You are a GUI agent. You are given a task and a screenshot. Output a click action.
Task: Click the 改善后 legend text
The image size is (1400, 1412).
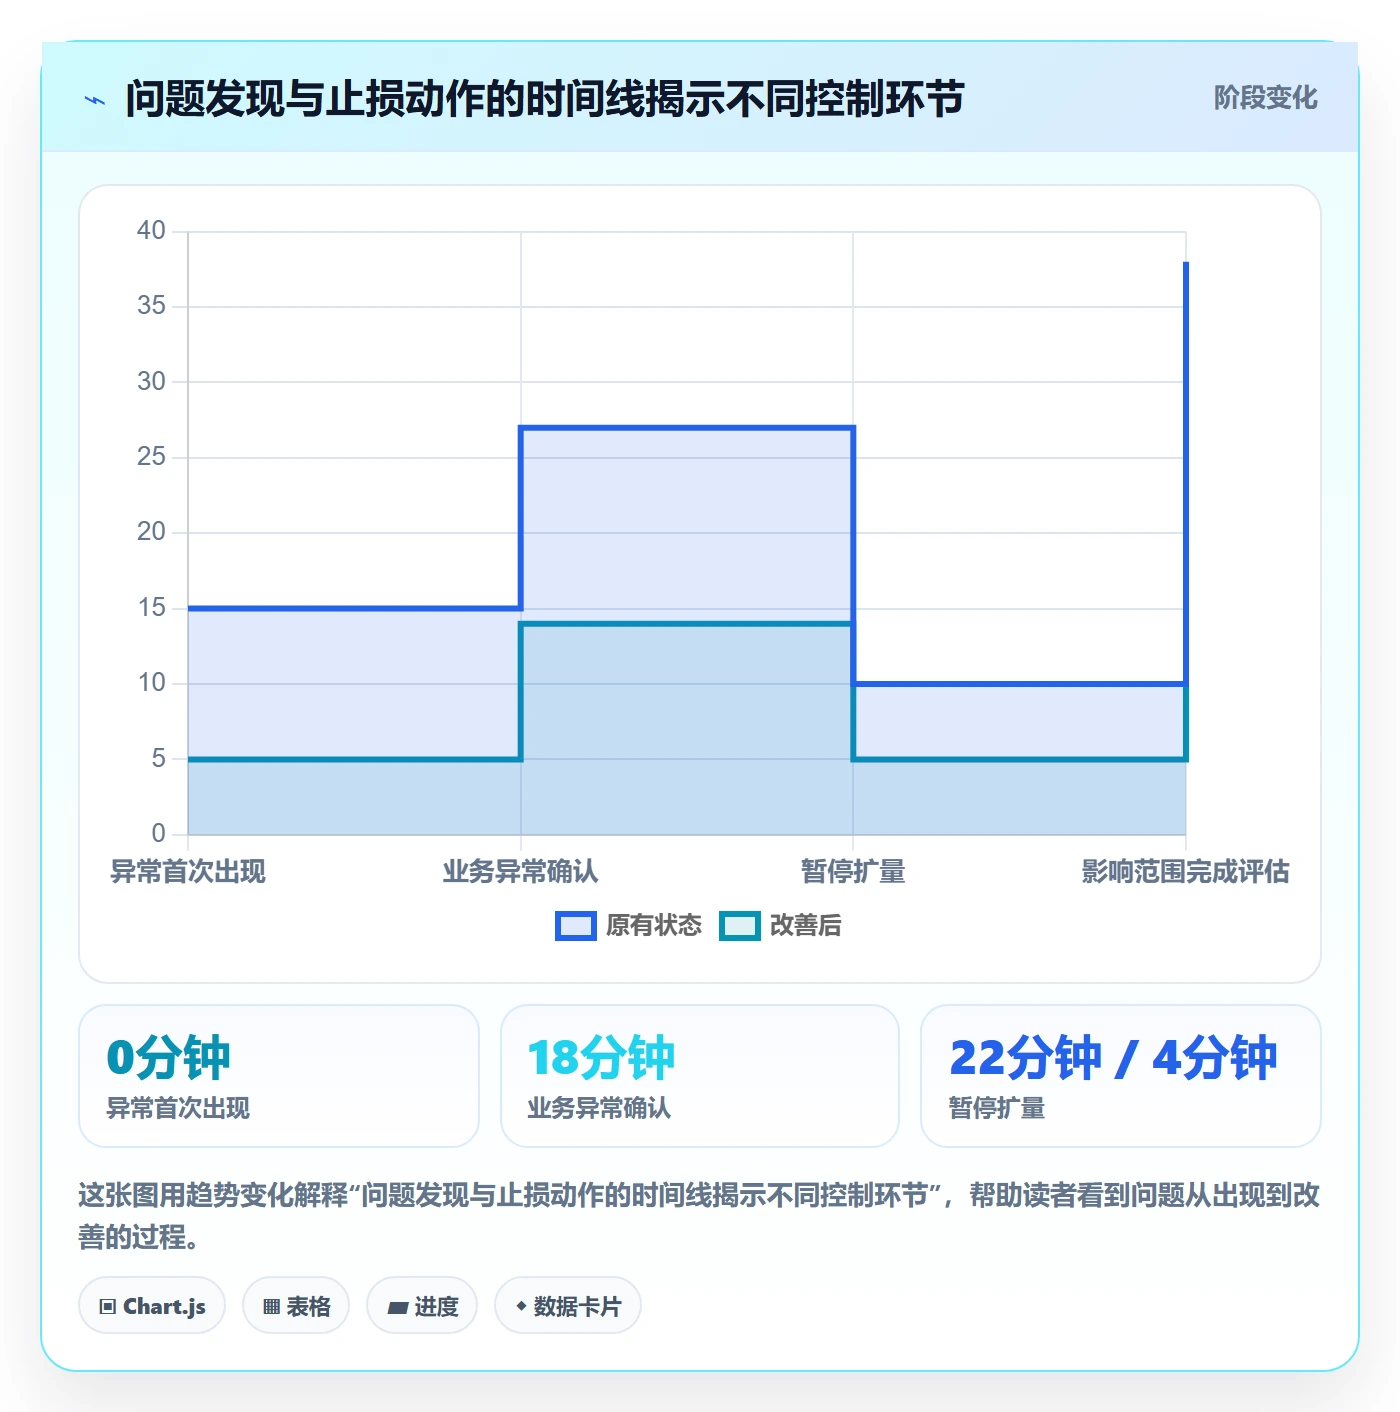[806, 926]
